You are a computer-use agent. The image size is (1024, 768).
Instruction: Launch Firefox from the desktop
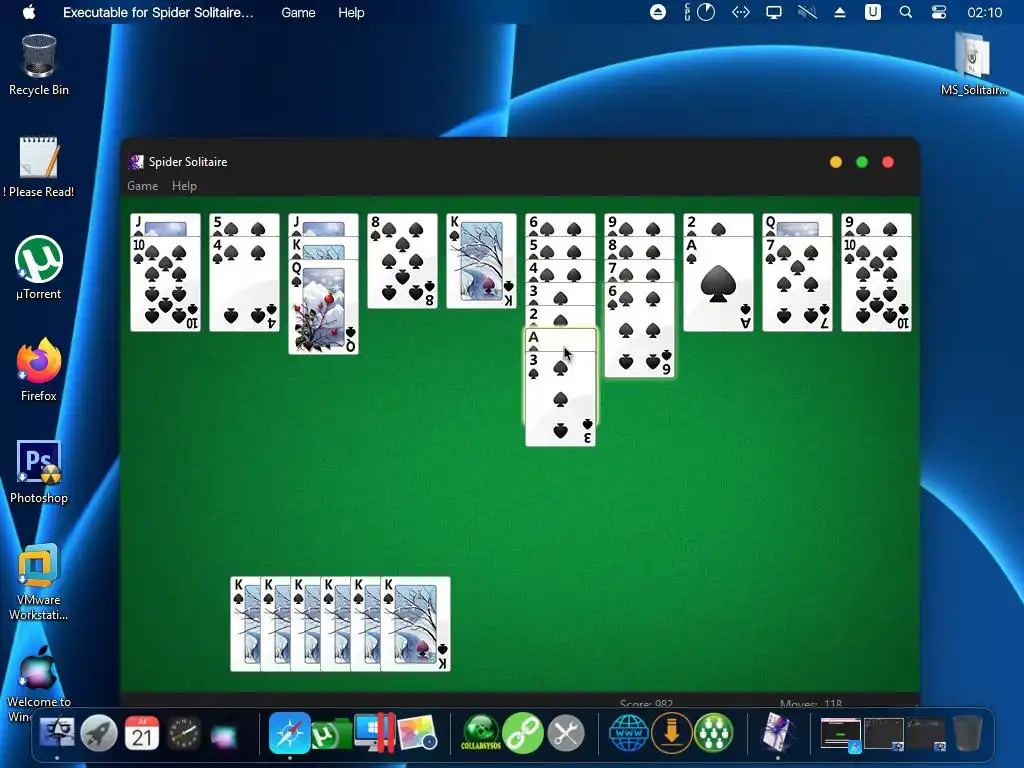pos(39,369)
